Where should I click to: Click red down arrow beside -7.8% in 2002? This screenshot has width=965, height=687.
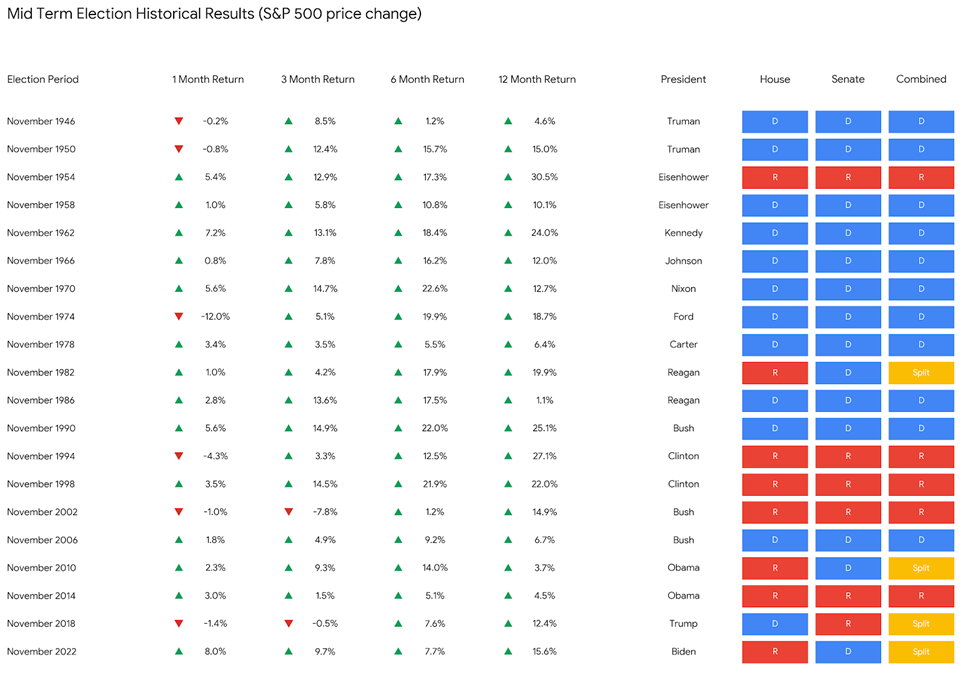288,512
